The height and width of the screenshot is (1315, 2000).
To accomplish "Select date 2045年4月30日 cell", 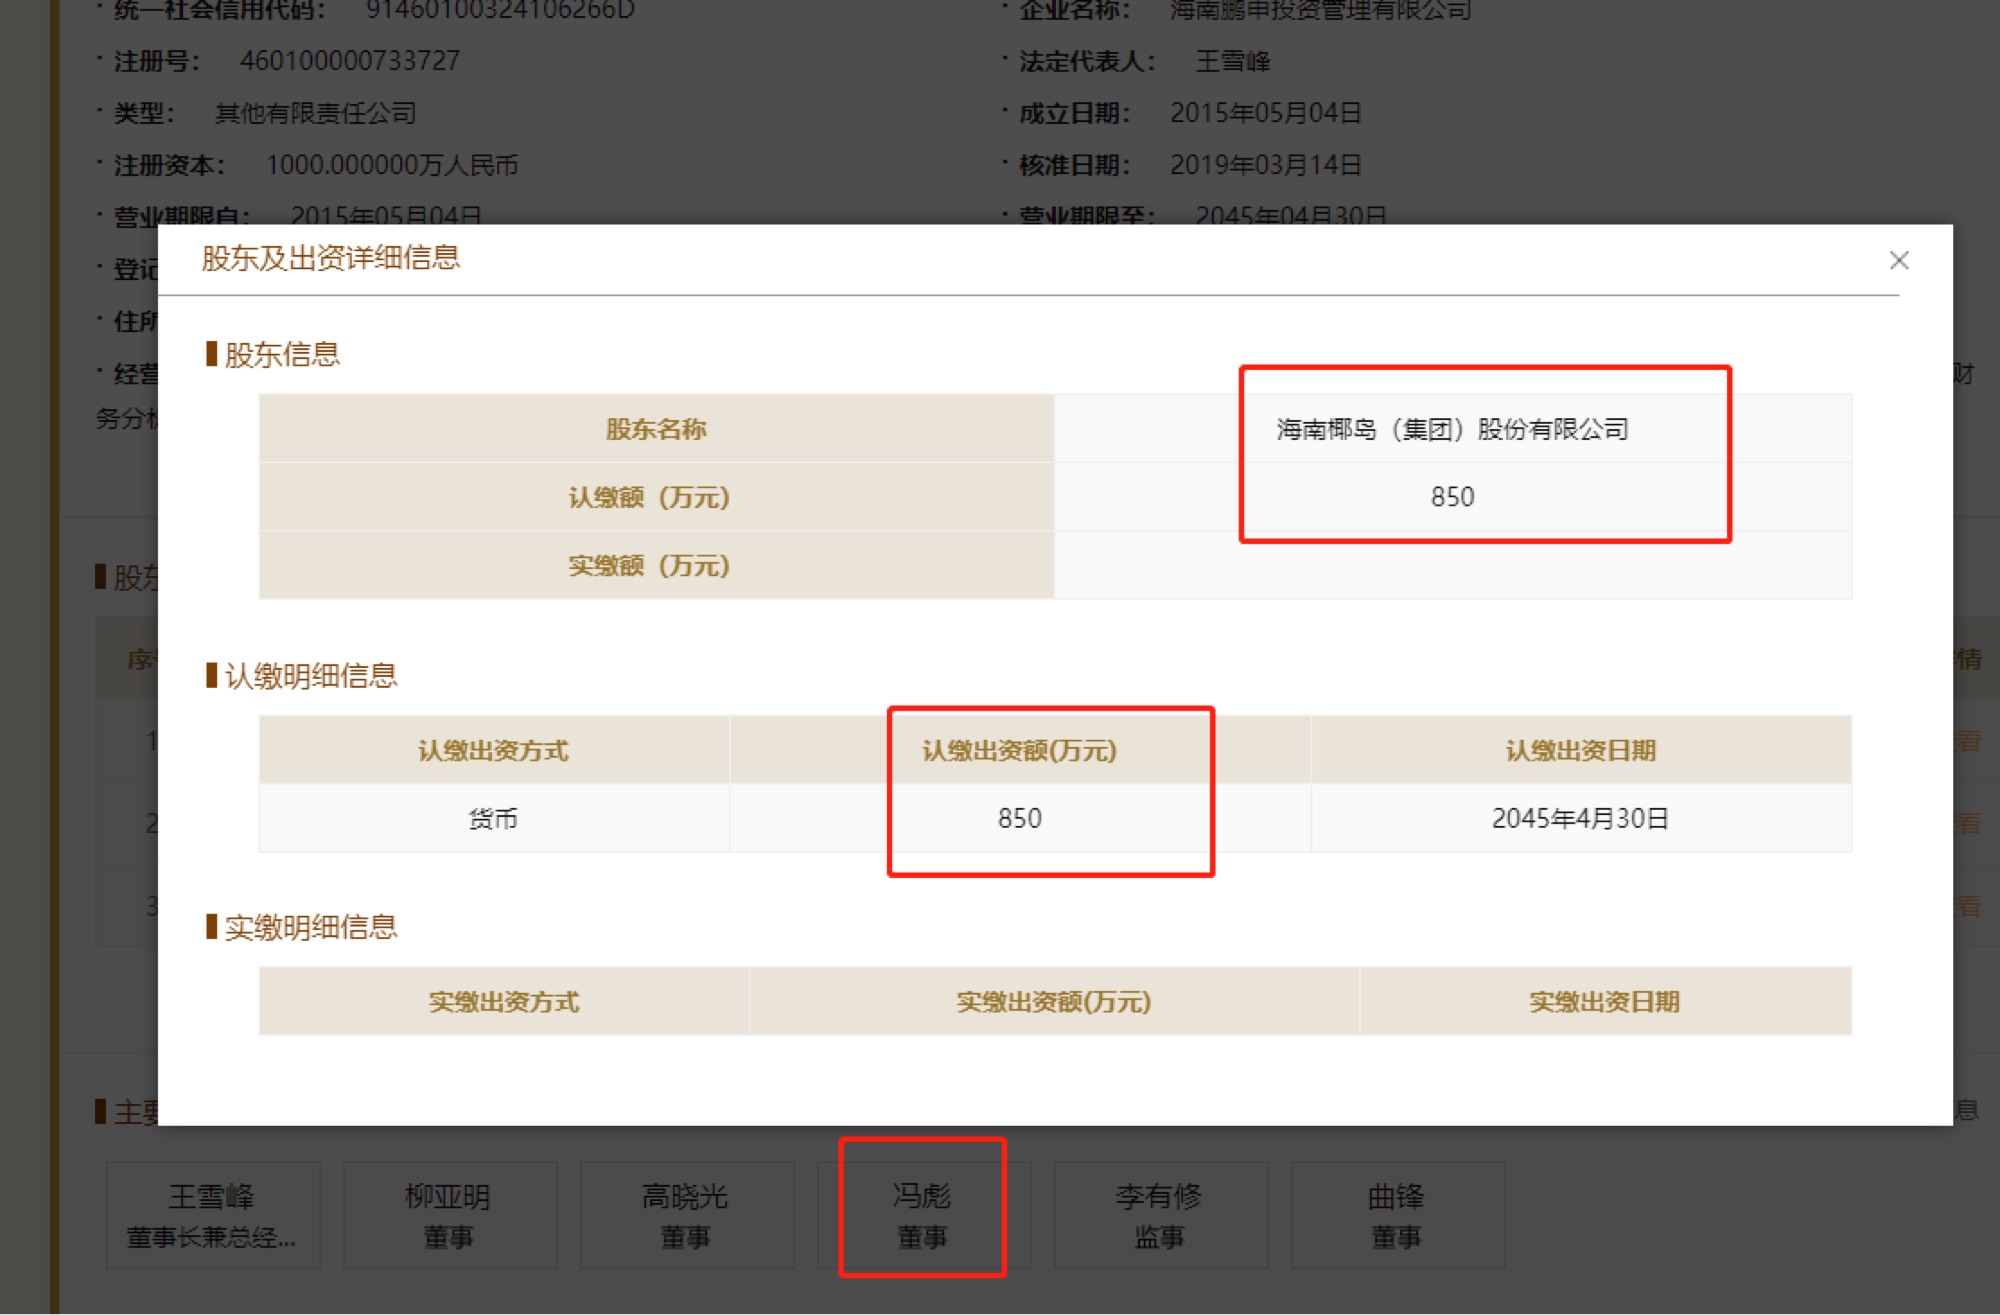I will pos(1581,819).
